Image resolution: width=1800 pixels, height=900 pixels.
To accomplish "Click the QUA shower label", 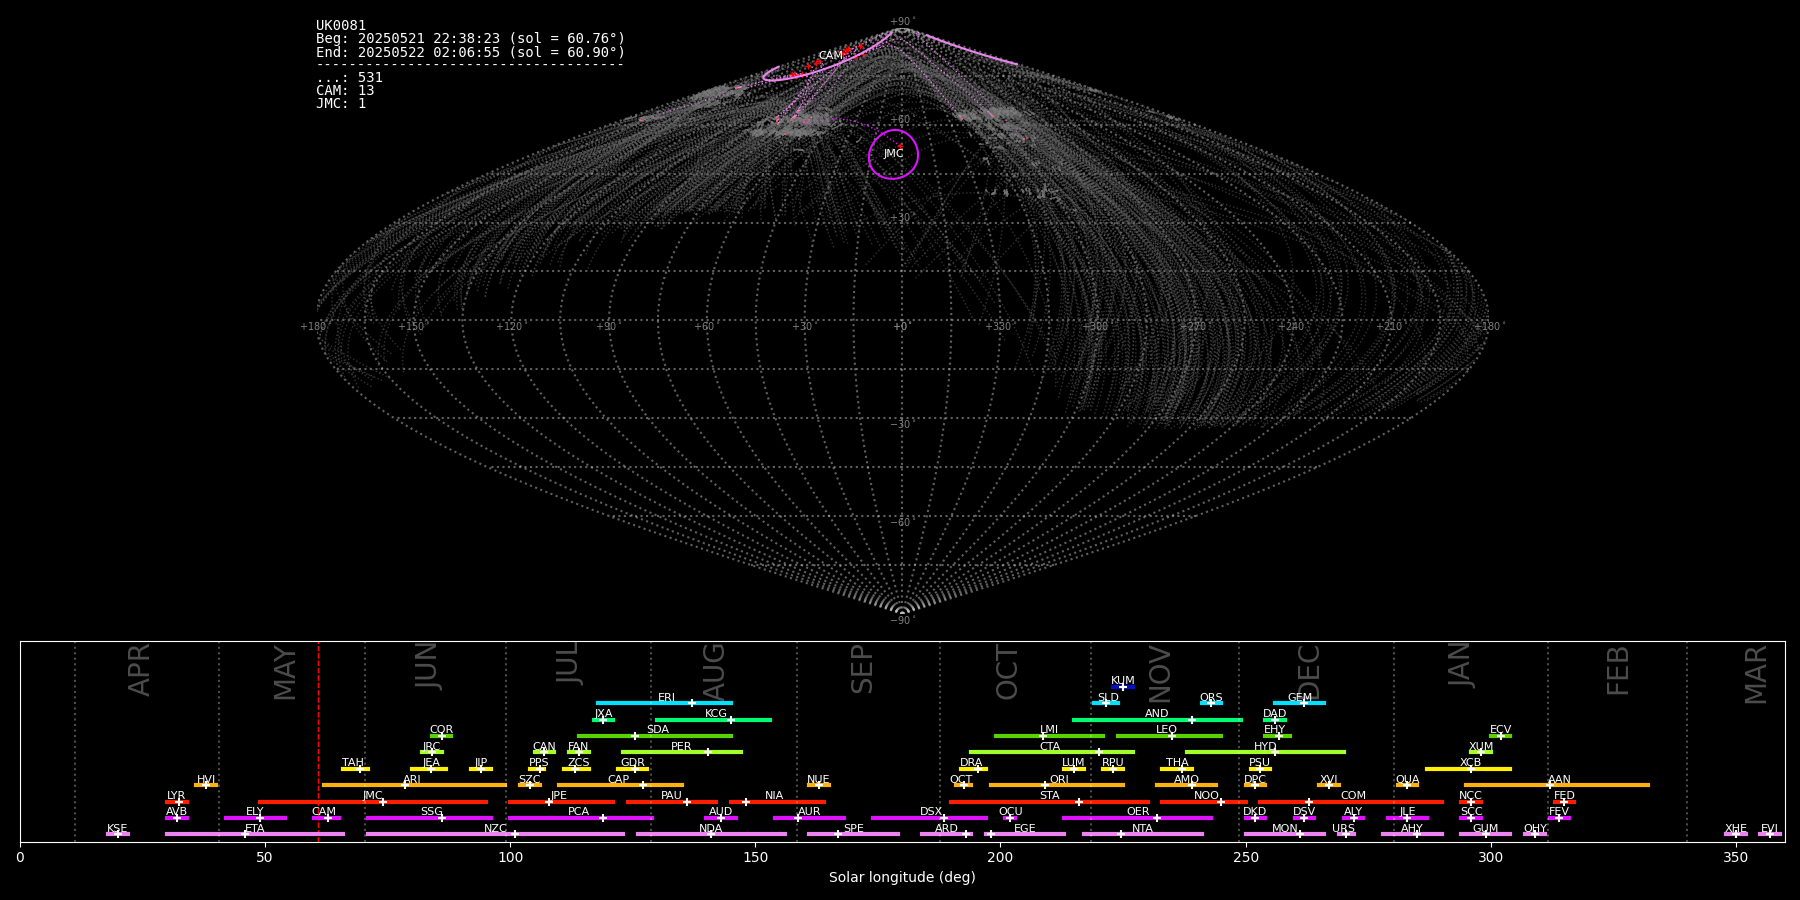I will click(1407, 780).
